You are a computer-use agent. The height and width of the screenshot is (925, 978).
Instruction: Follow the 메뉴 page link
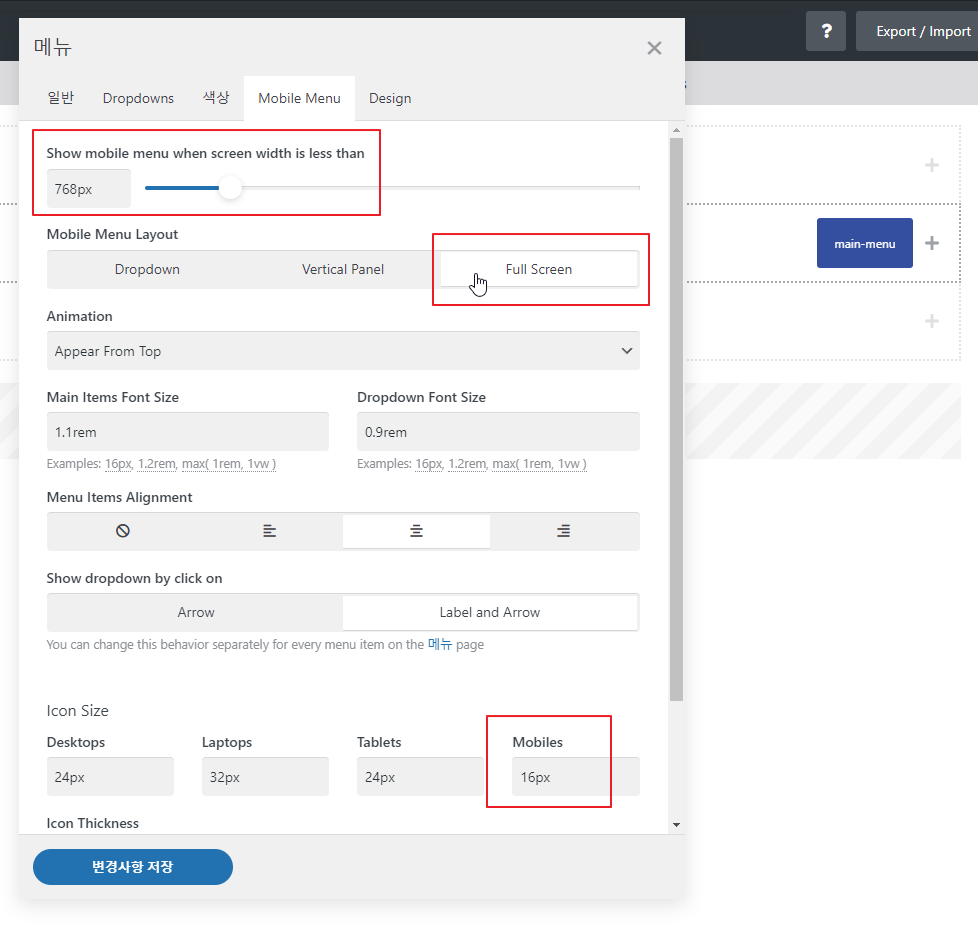pyautogui.click(x=440, y=644)
